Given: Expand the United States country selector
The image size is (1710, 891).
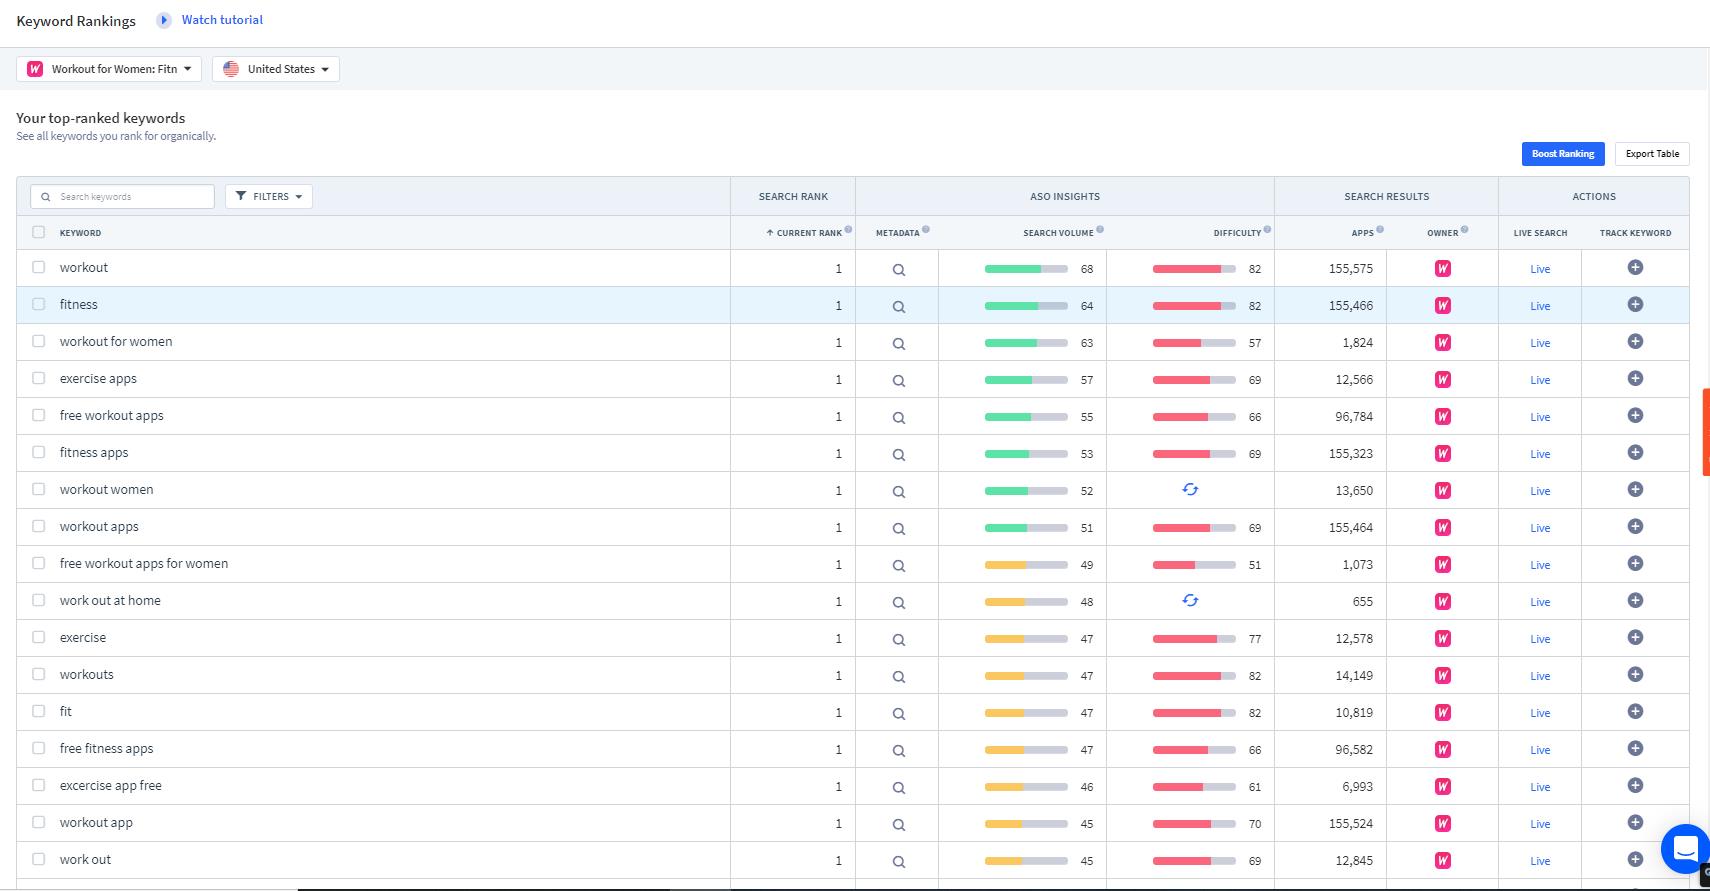Looking at the screenshot, I should [276, 69].
